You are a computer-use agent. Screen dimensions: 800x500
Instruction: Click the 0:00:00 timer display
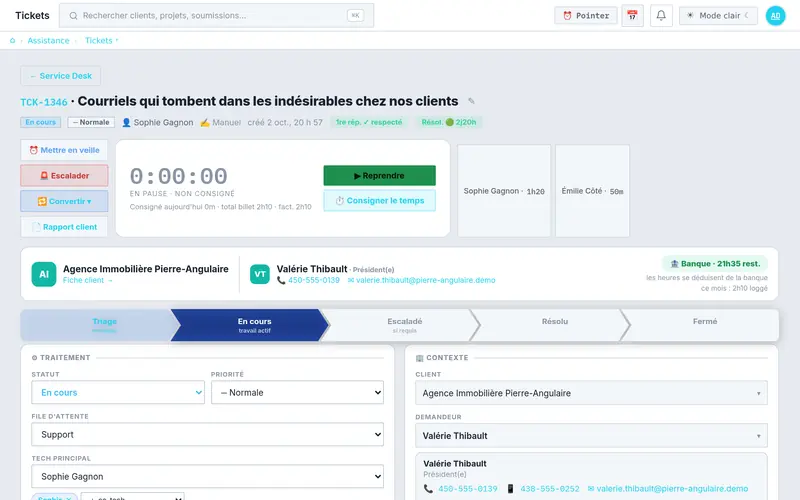click(x=179, y=176)
